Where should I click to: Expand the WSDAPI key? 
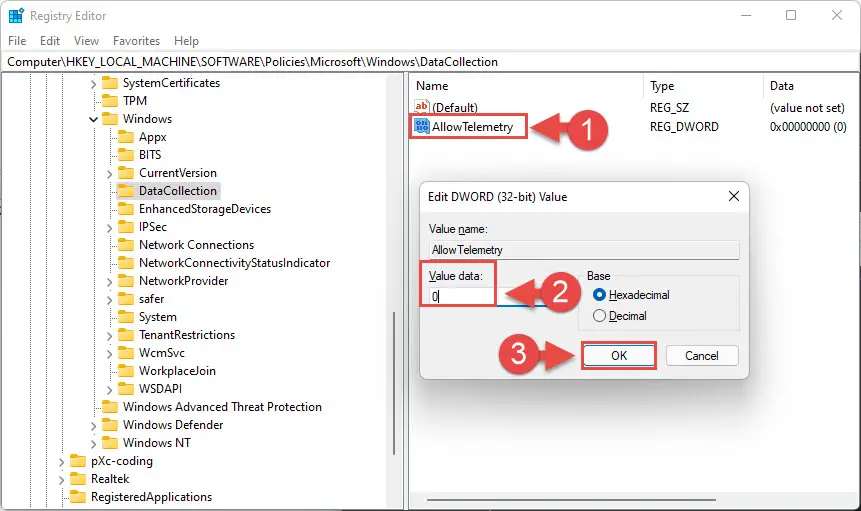click(x=109, y=390)
